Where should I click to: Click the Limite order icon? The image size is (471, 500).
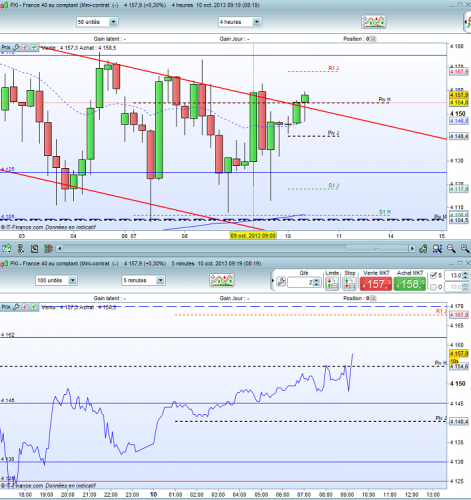(332, 284)
